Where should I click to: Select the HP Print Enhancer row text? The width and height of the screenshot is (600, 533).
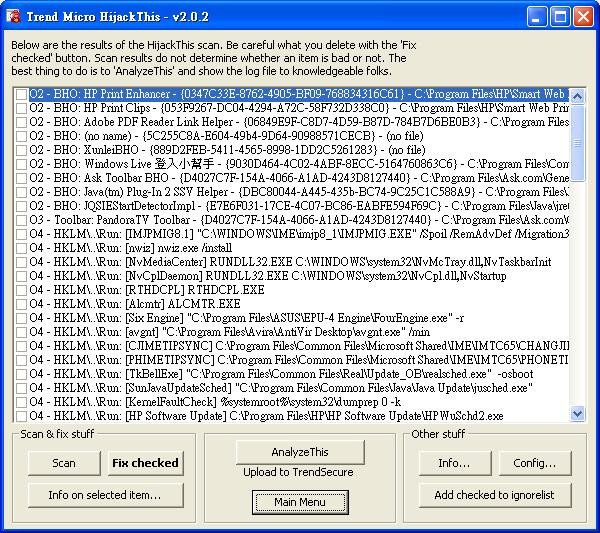pyautogui.click(x=299, y=94)
